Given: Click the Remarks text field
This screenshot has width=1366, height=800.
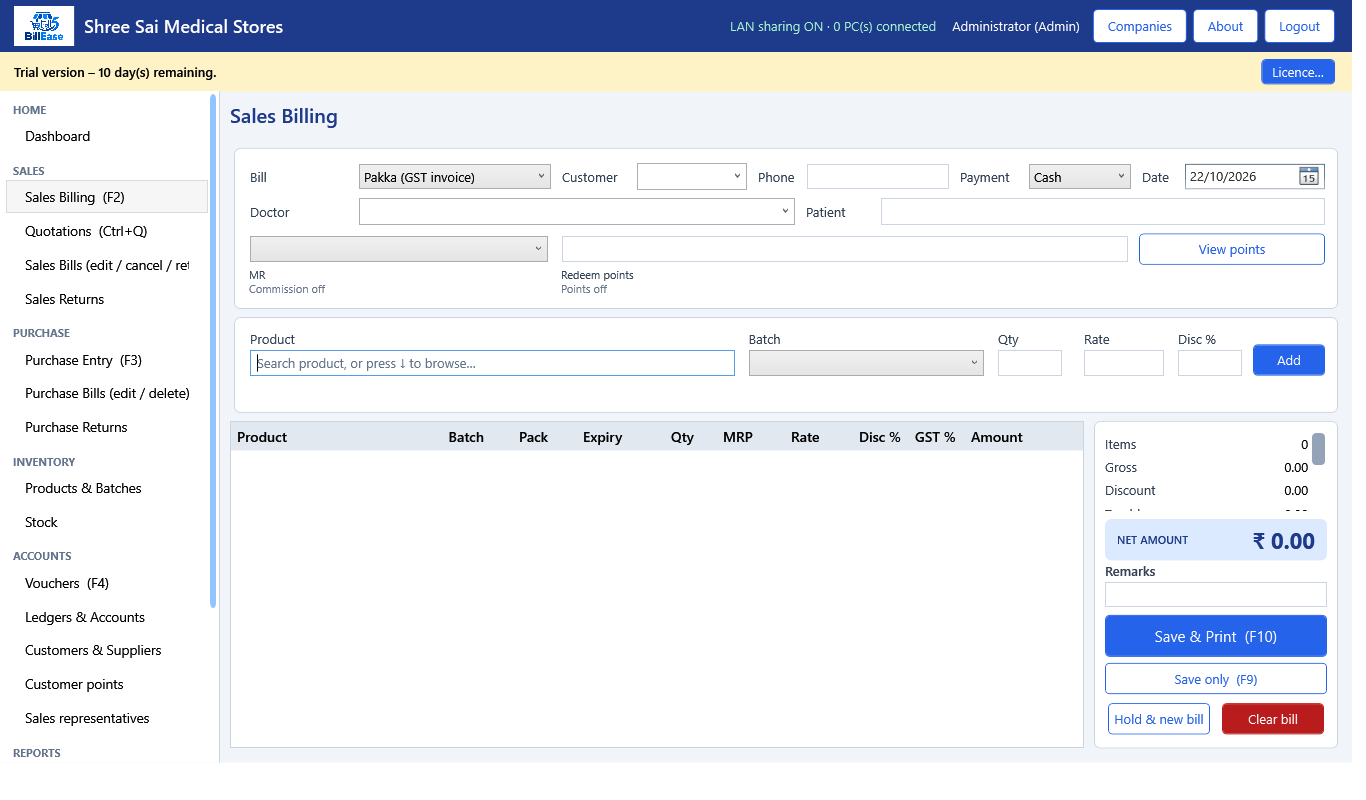Looking at the screenshot, I should [x=1216, y=594].
